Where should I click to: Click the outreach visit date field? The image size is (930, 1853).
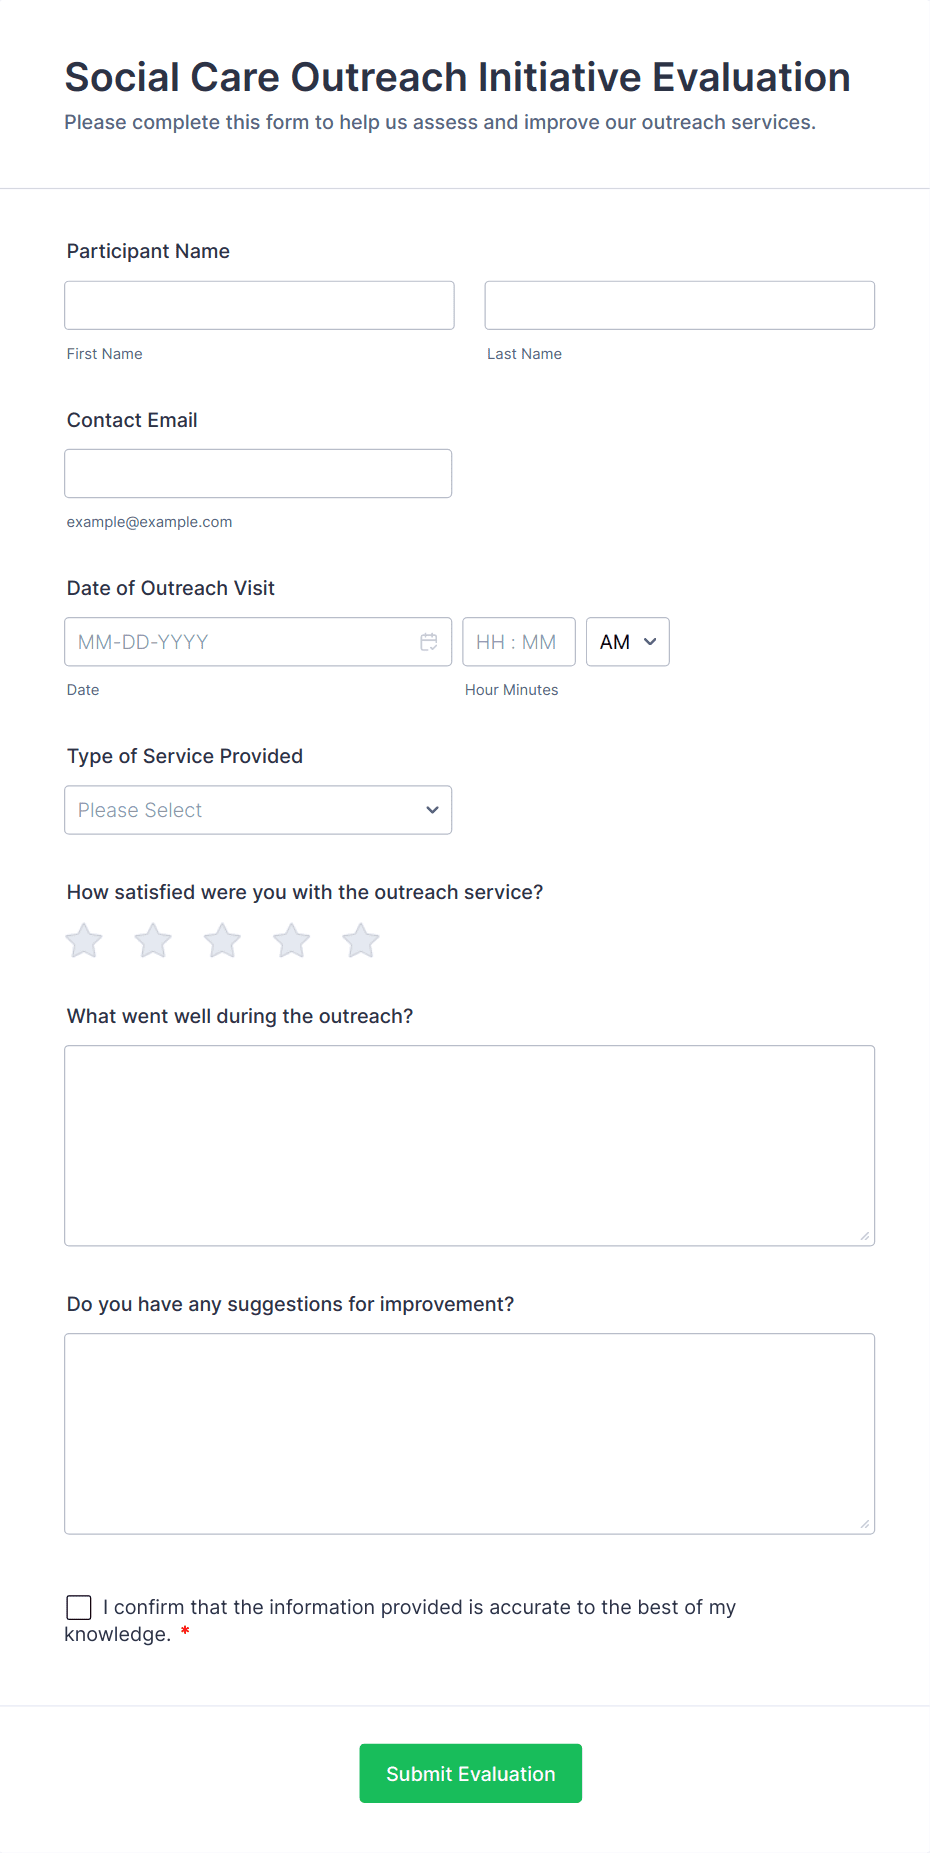(240, 642)
